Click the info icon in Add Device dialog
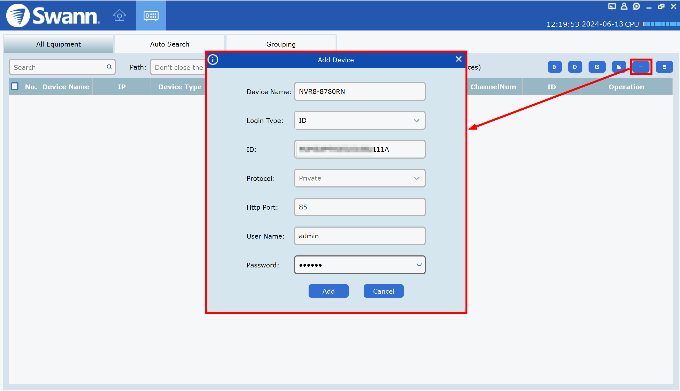This screenshot has width=680, height=391. [x=213, y=59]
